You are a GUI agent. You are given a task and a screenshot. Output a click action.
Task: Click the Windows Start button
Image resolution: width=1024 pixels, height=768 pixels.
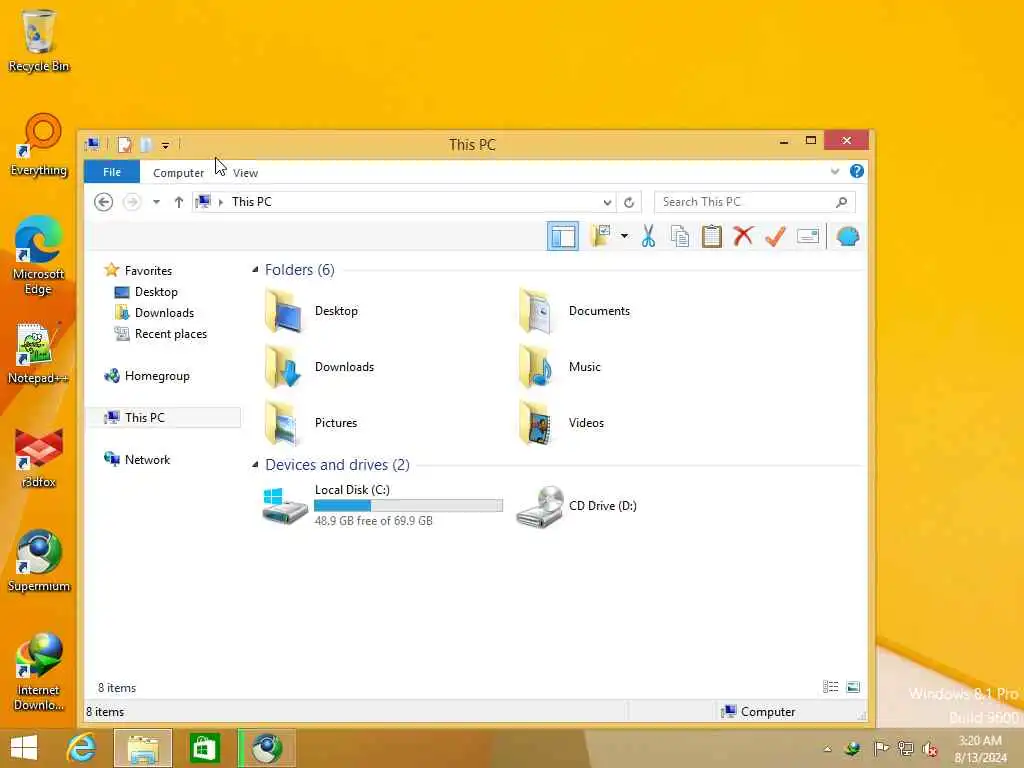24,748
